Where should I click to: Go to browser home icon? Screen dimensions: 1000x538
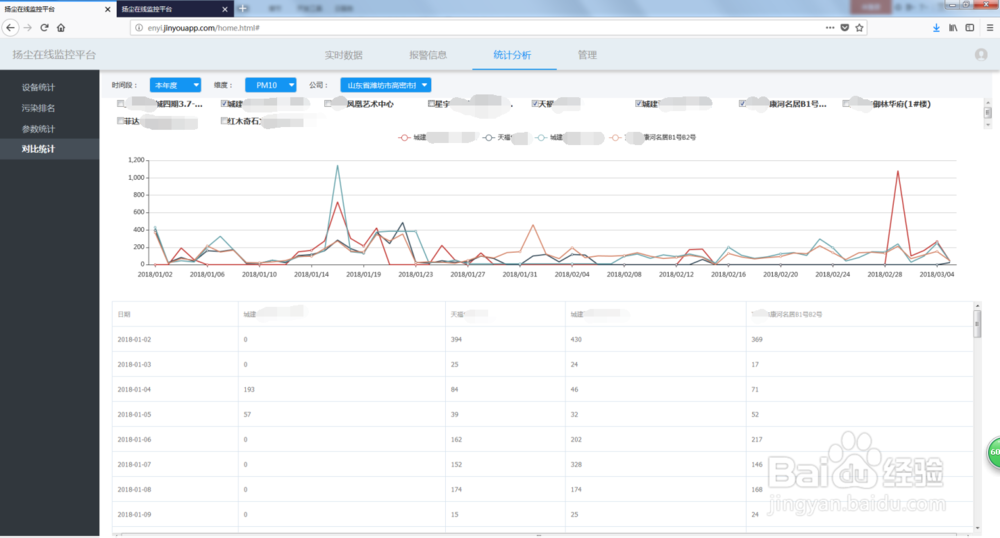coord(61,27)
